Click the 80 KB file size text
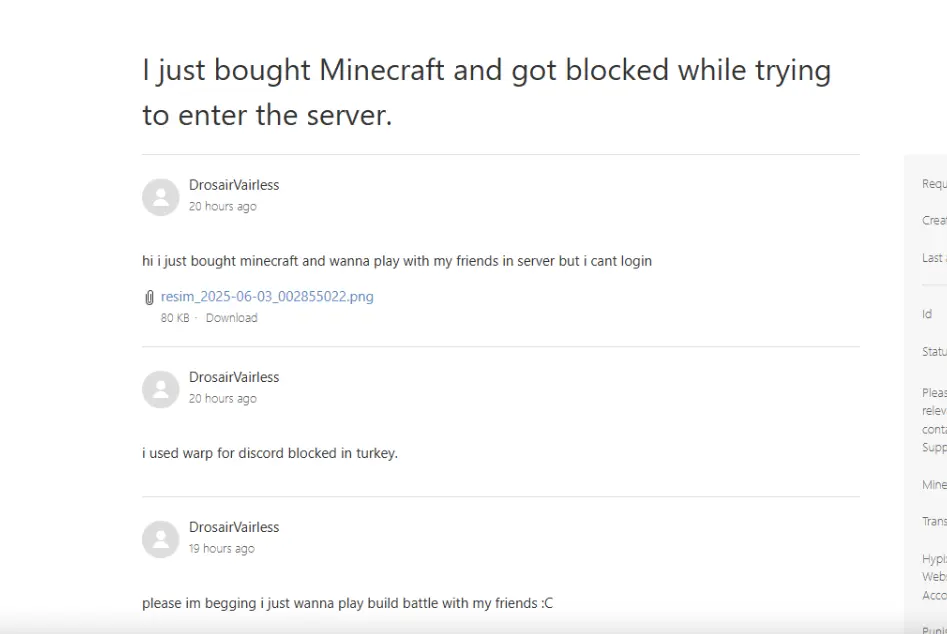This screenshot has height=634, width=947. coord(175,318)
